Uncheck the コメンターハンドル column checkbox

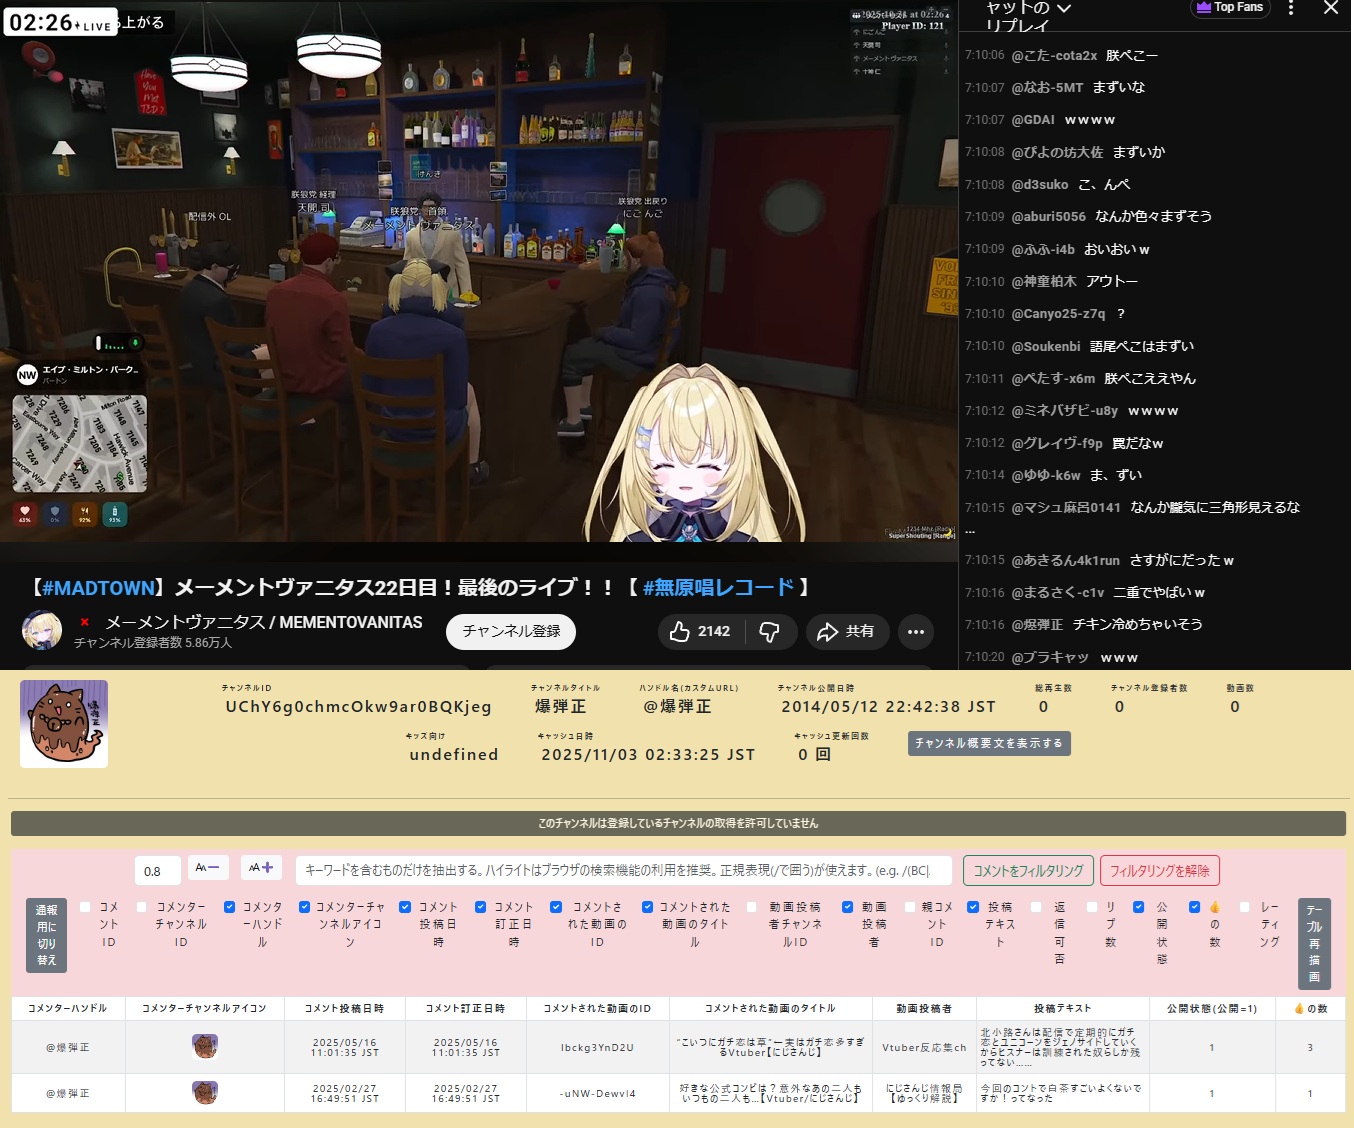tap(230, 907)
